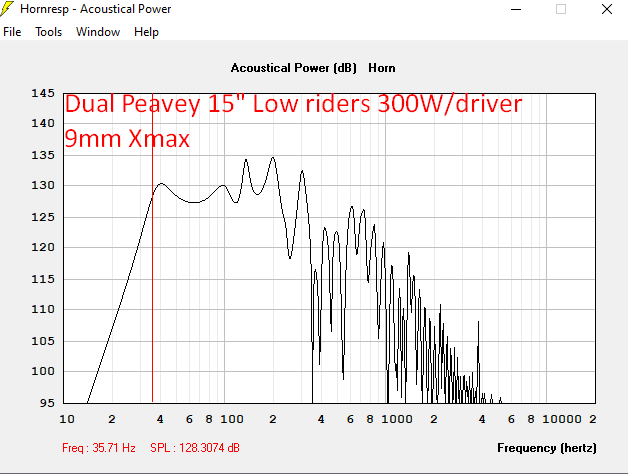The height and width of the screenshot is (474, 628).
Task: Click the 'SPL : 128.3074 dB' readout
Action: [x=195, y=448]
